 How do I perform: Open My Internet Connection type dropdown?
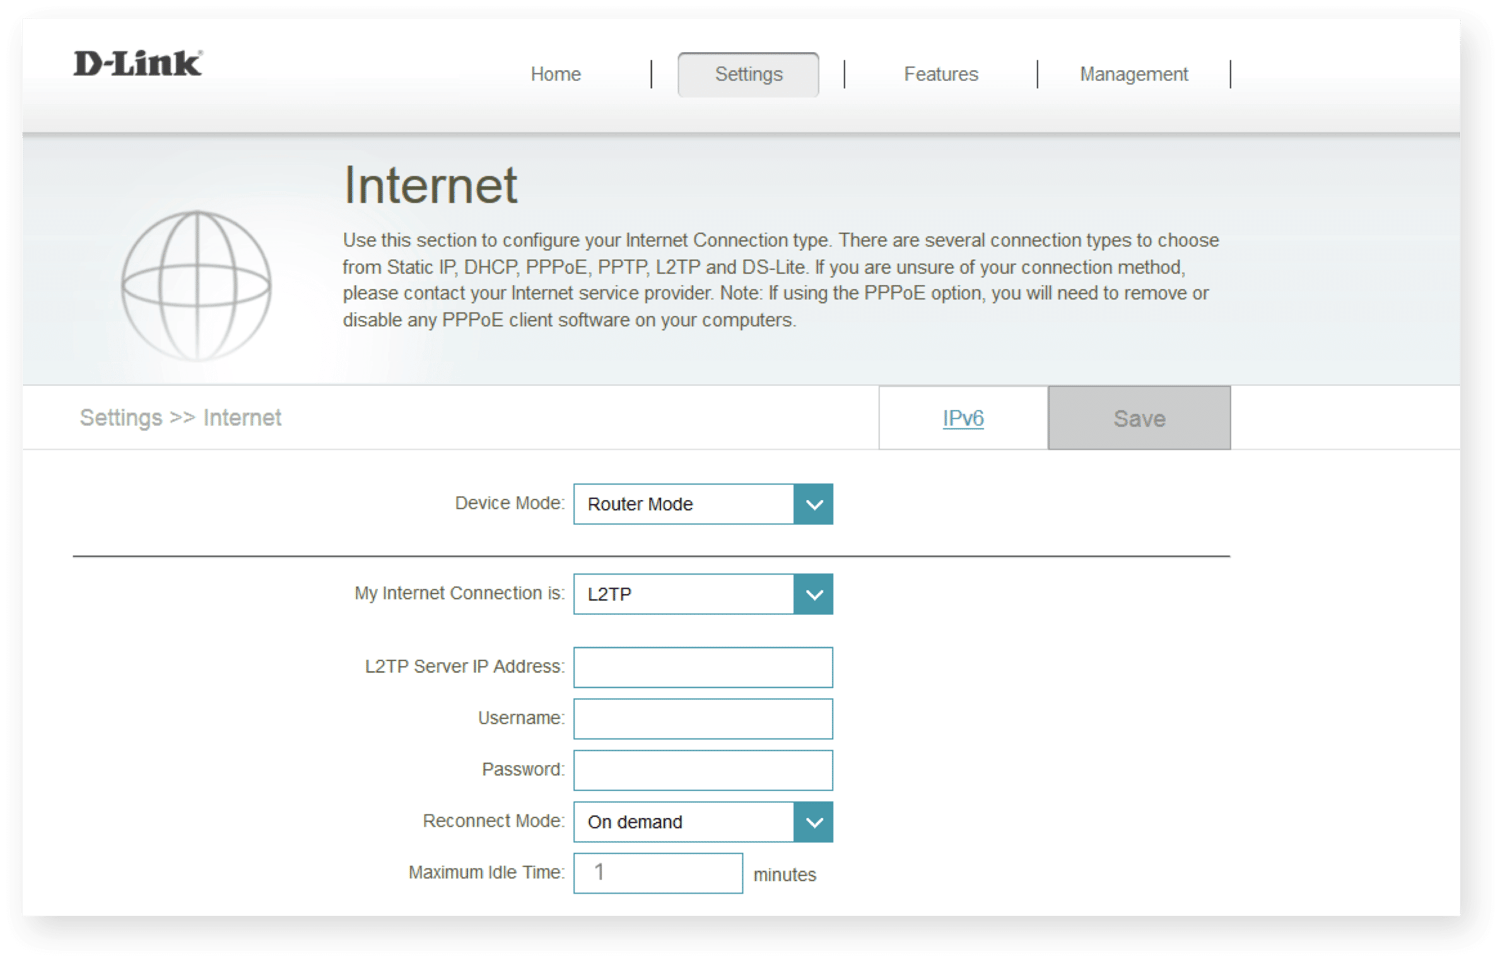point(703,594)
